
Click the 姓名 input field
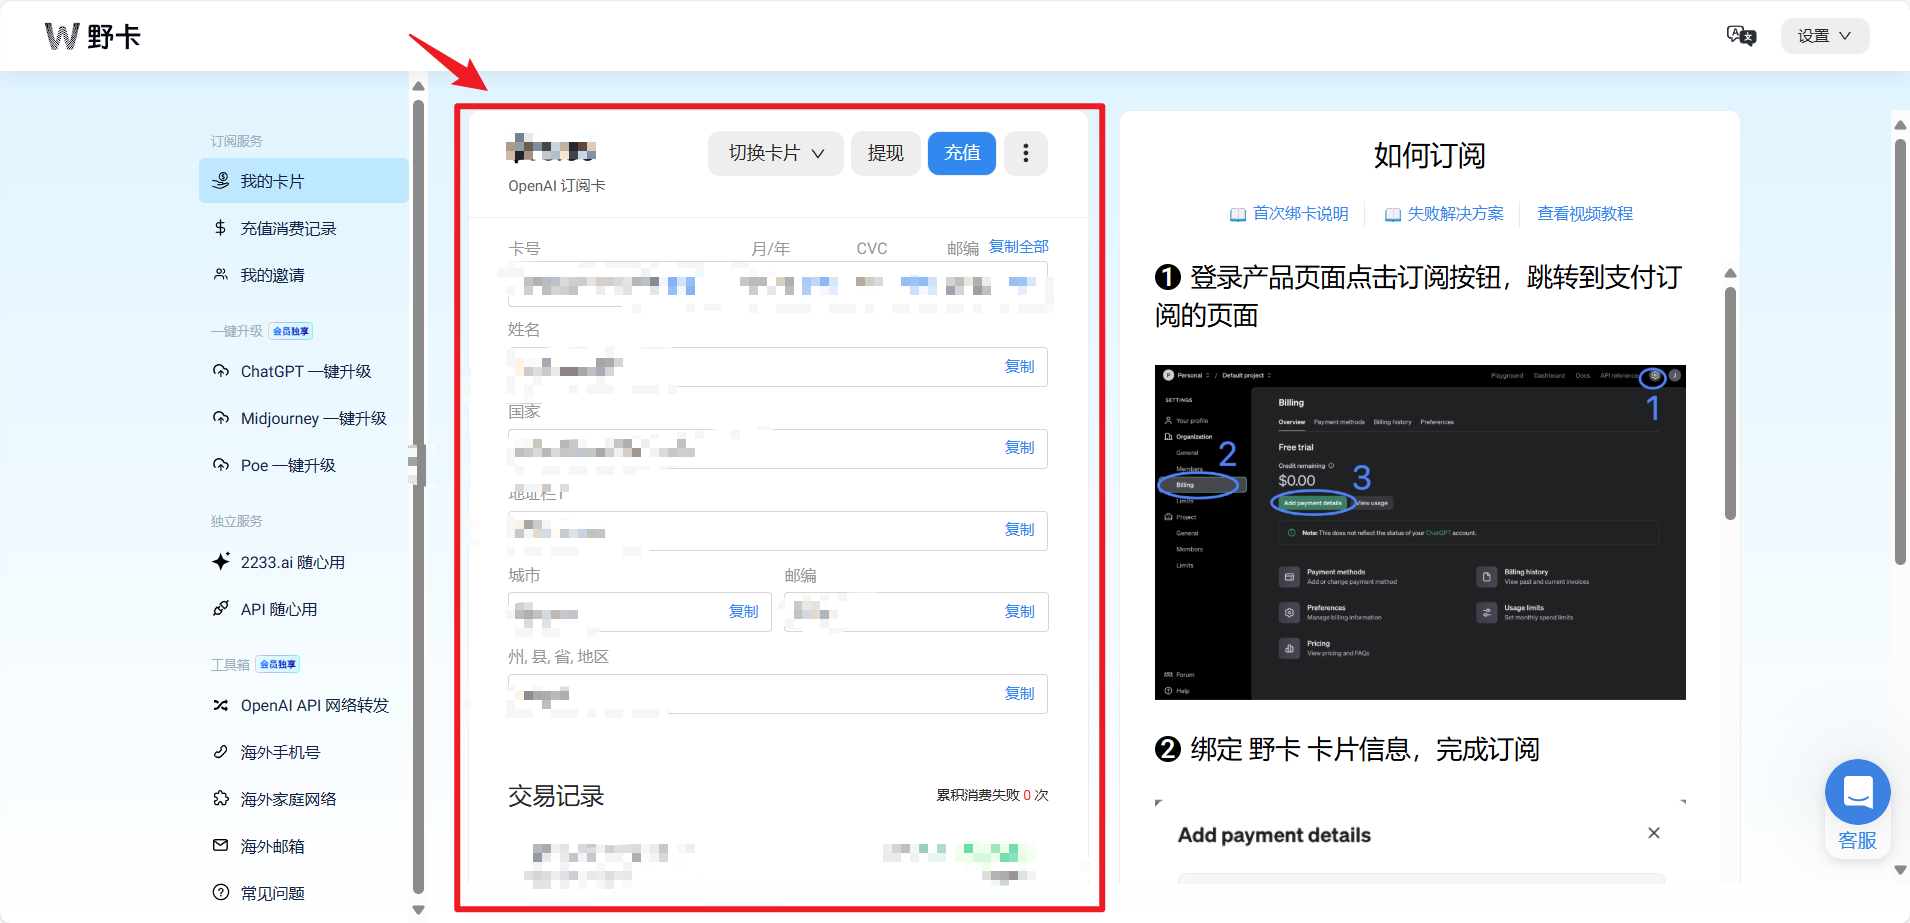[778, 367]
